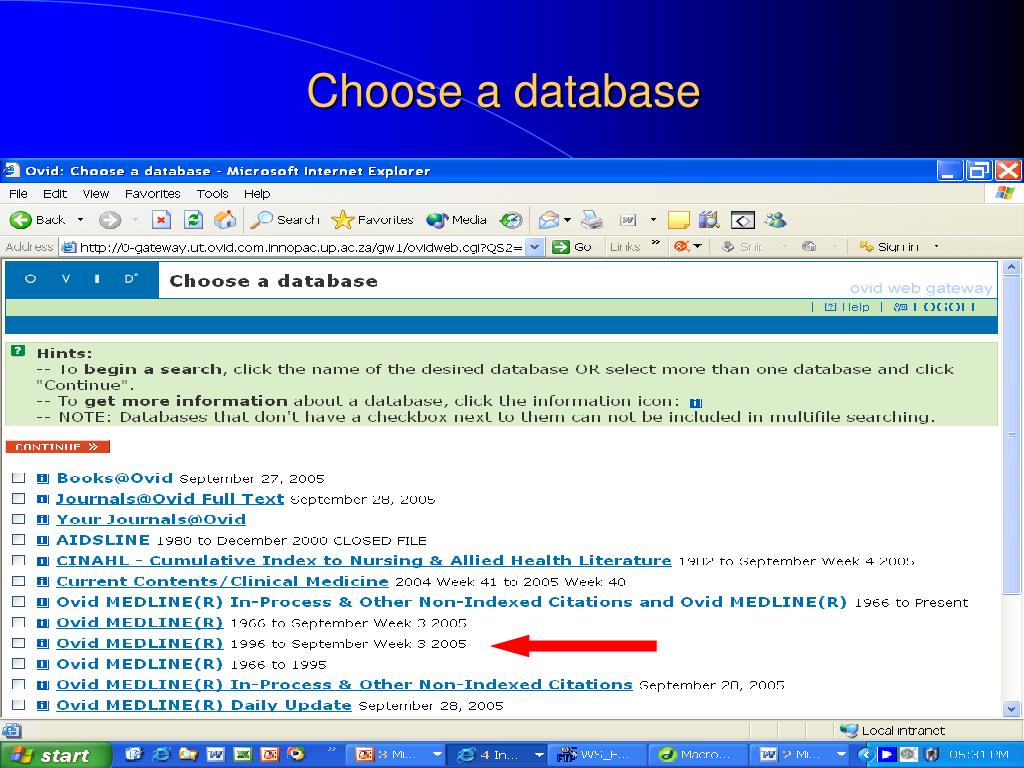Go Back in Internet Explorer

coord(38,220)
